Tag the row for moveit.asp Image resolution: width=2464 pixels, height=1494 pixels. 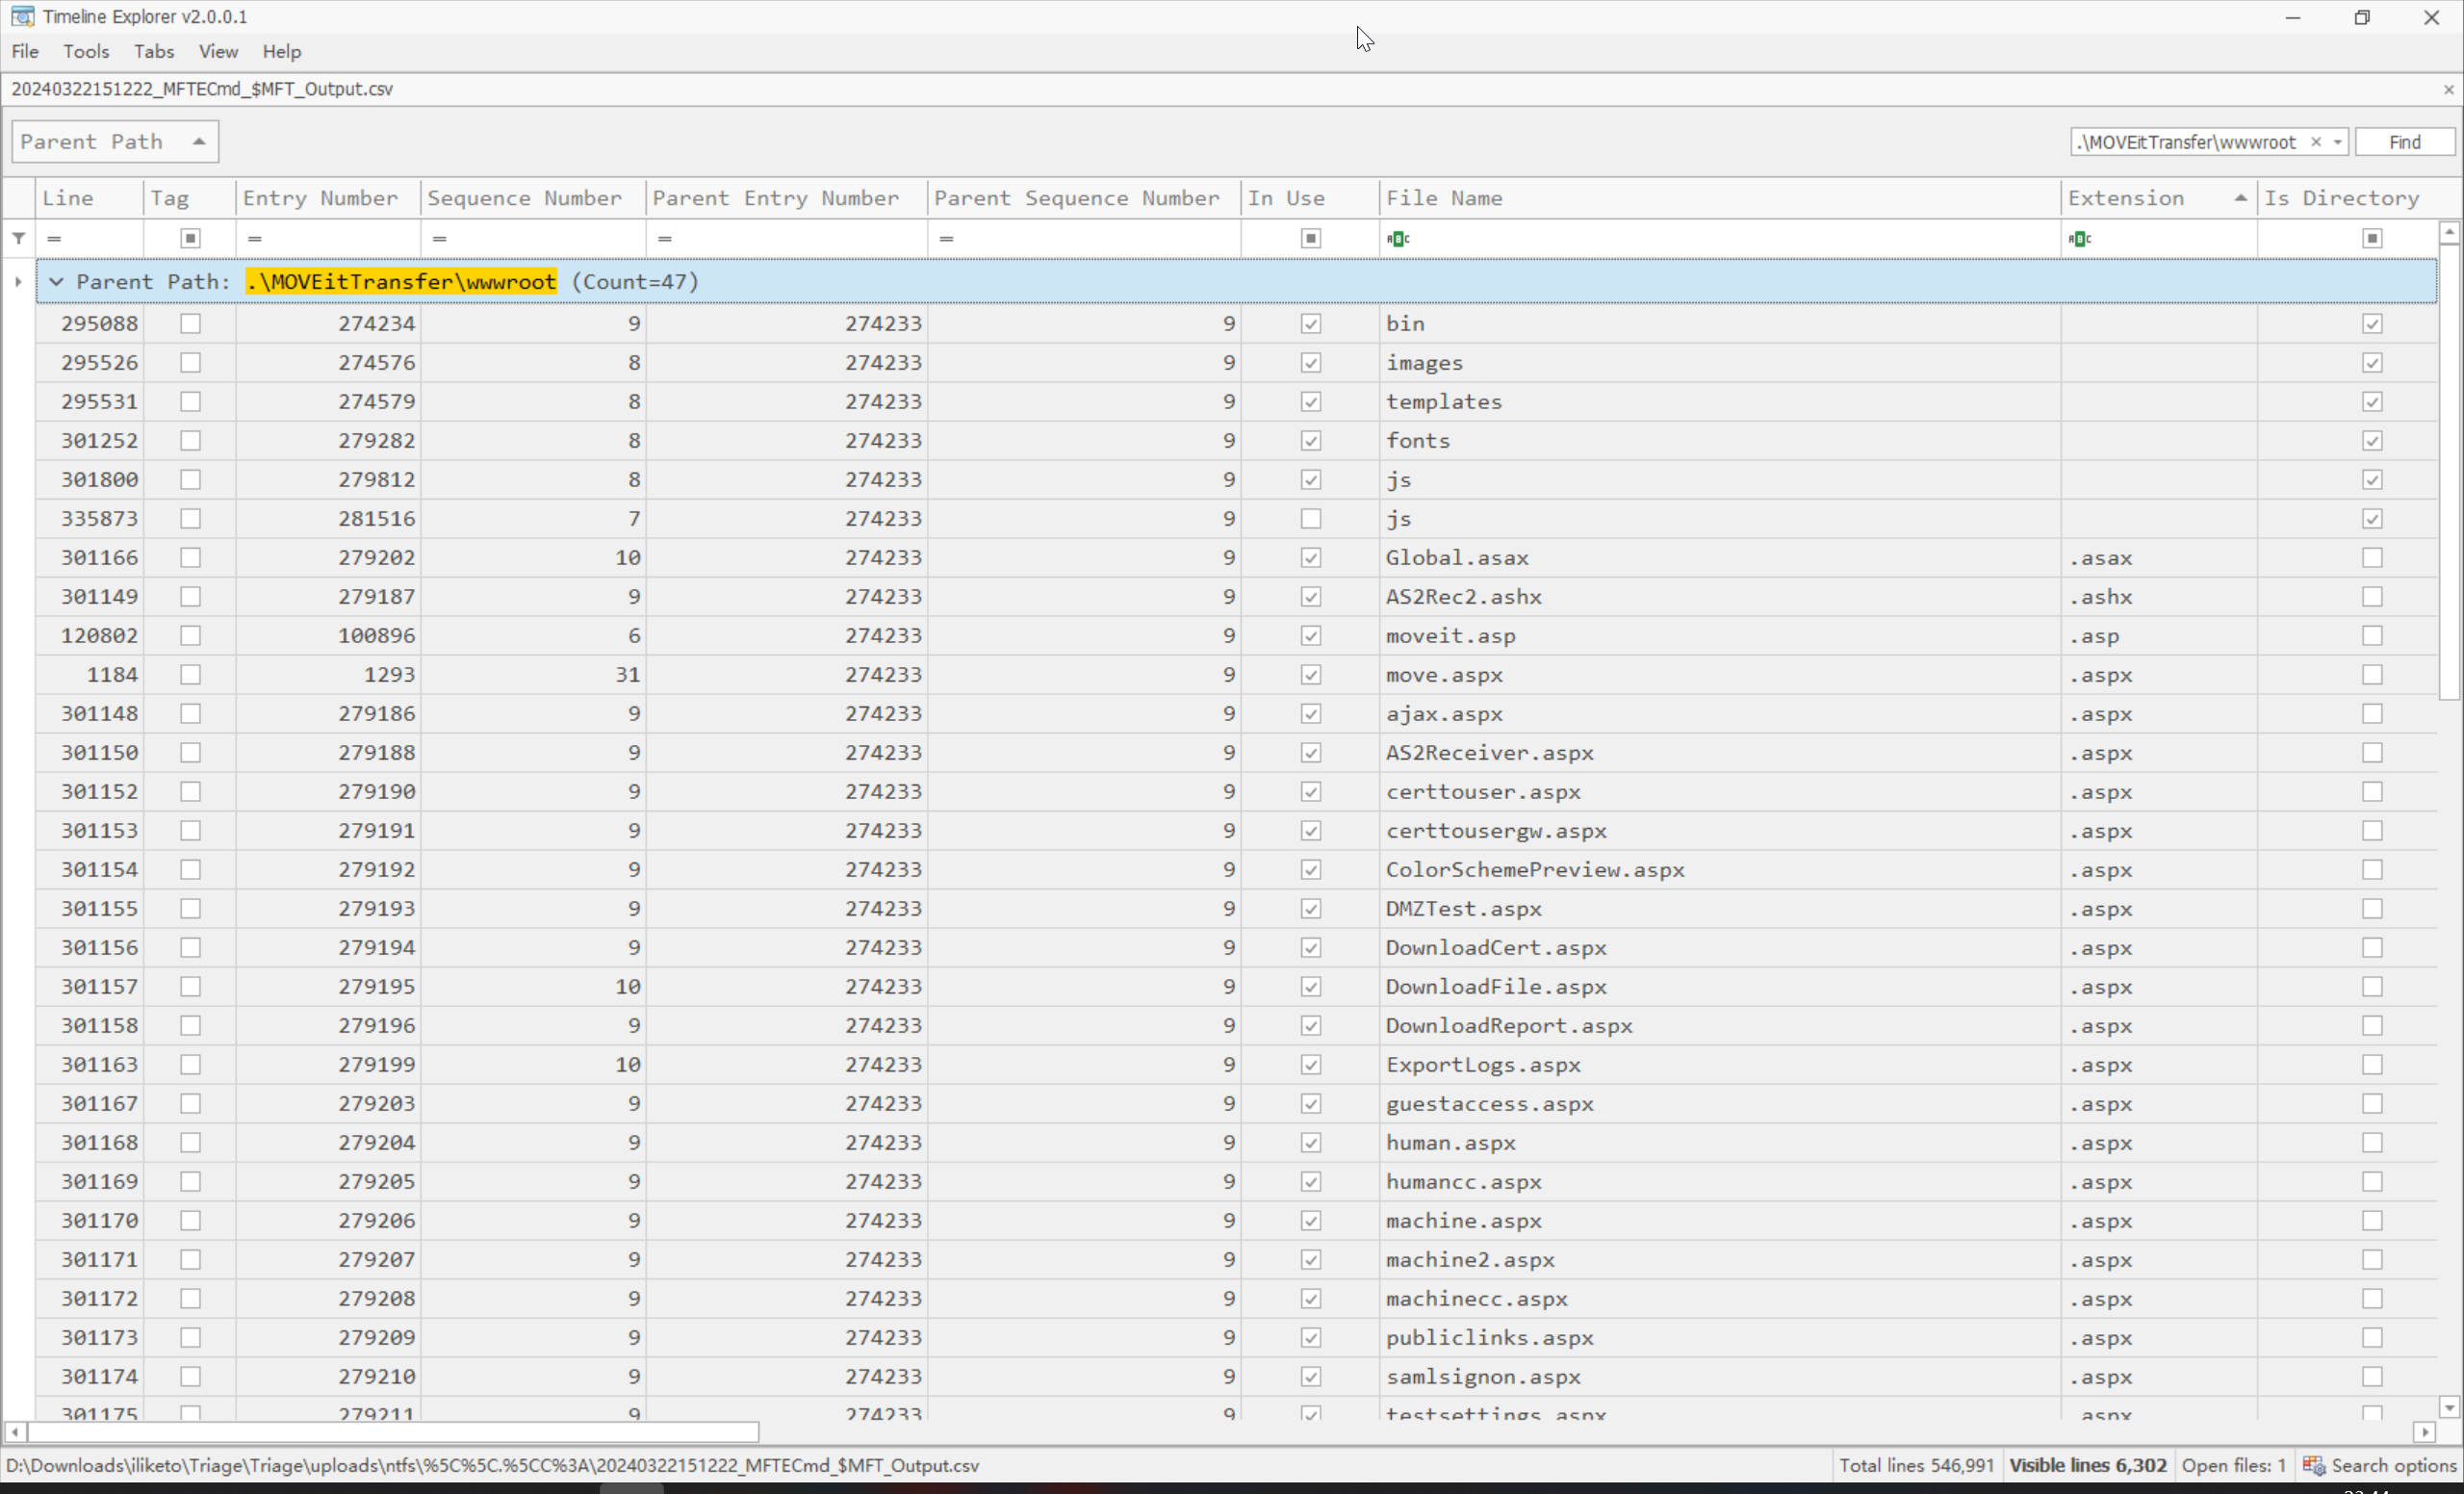(190, 635)
